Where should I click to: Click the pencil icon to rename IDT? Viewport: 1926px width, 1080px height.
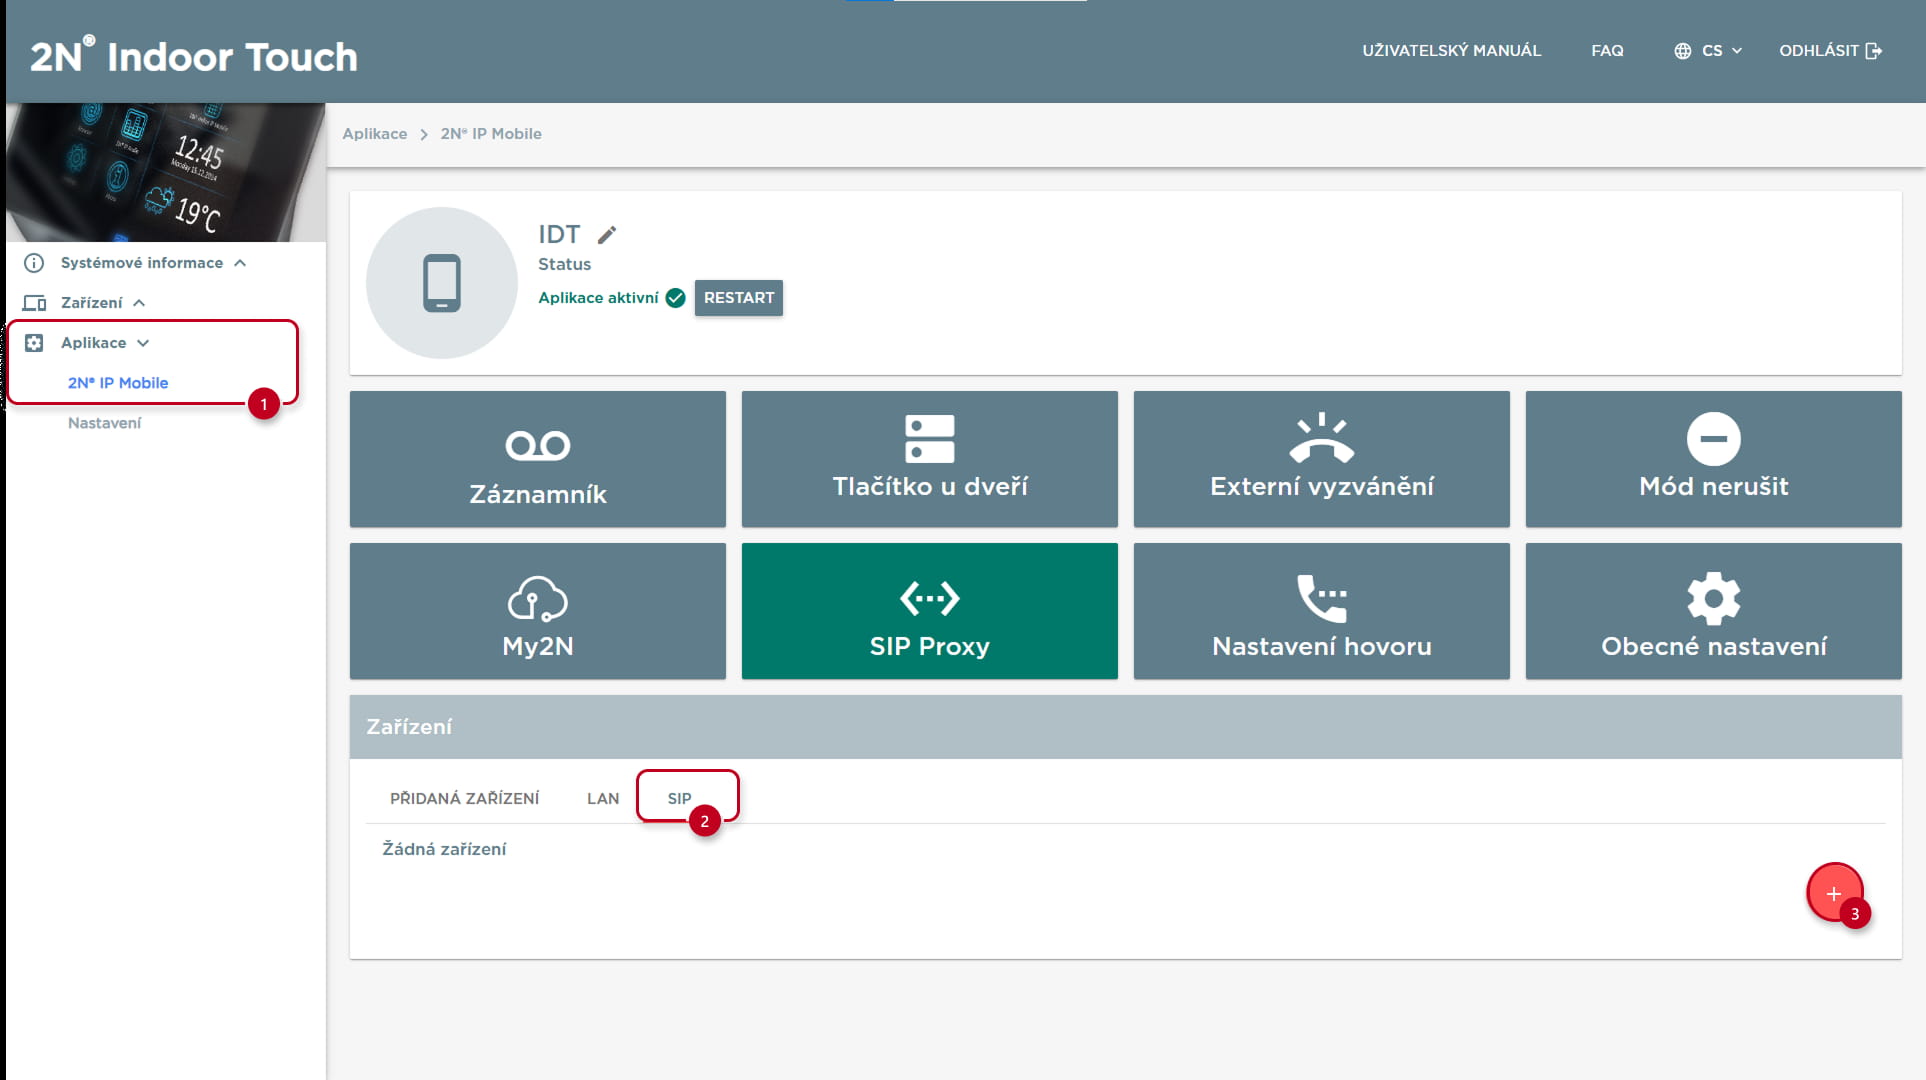point(607,235)
